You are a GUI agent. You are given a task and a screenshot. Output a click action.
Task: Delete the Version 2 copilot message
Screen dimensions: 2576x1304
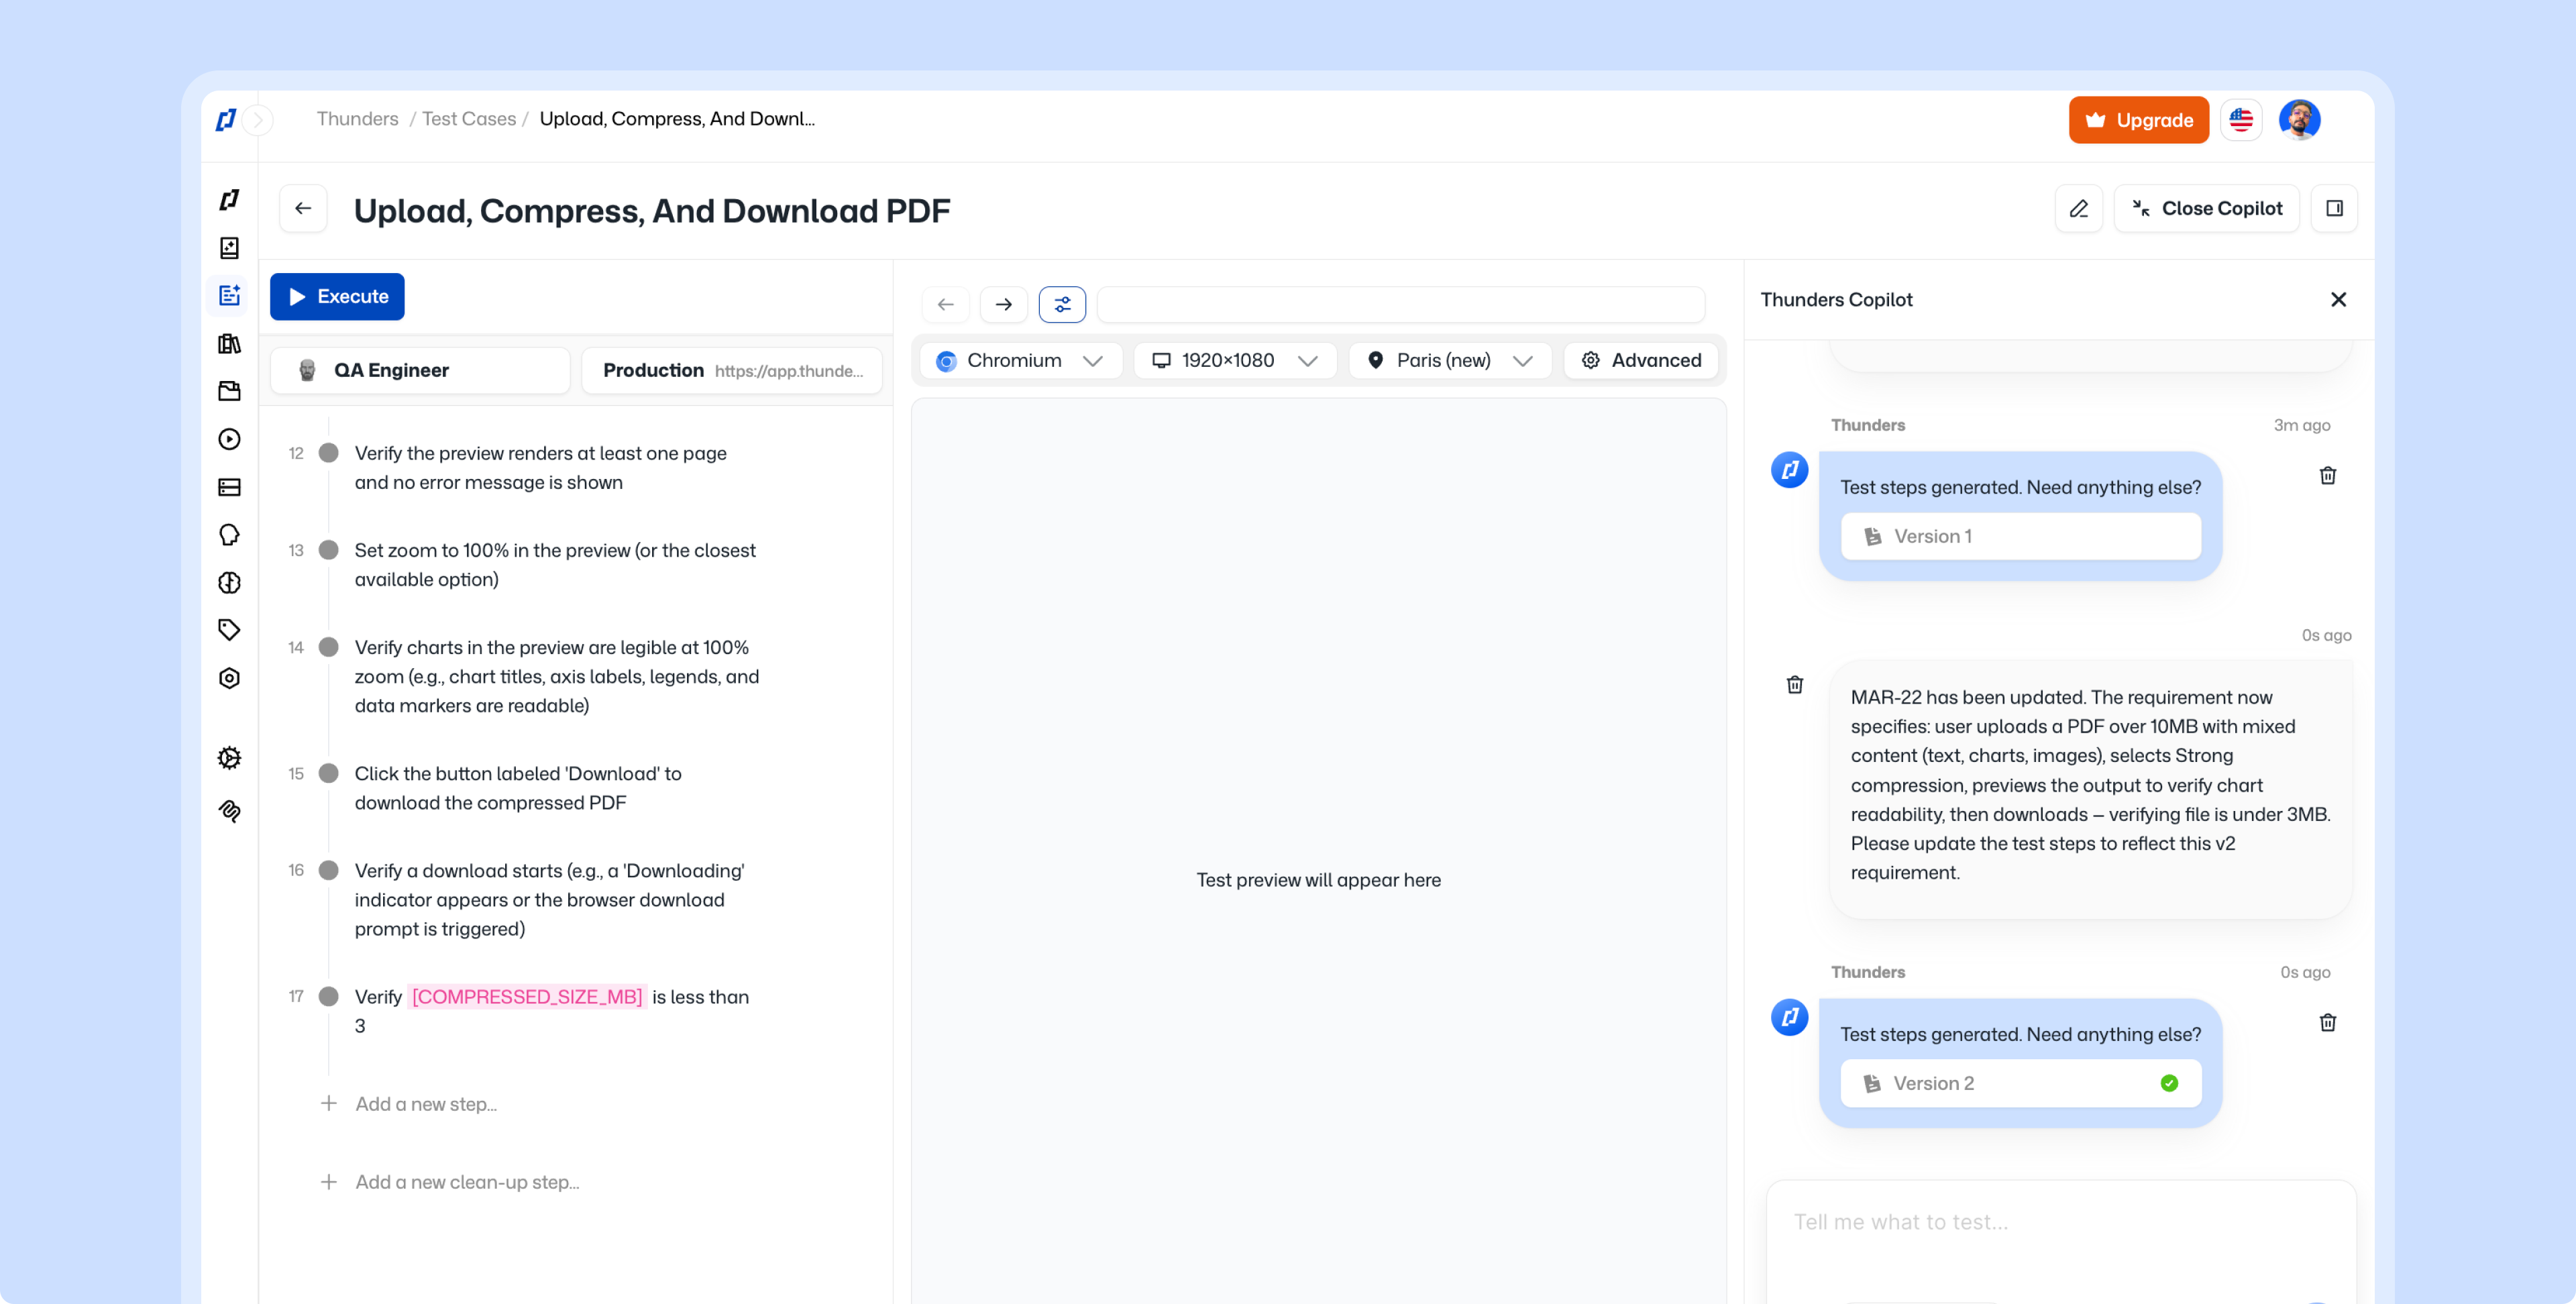tap(2327, 1022)
